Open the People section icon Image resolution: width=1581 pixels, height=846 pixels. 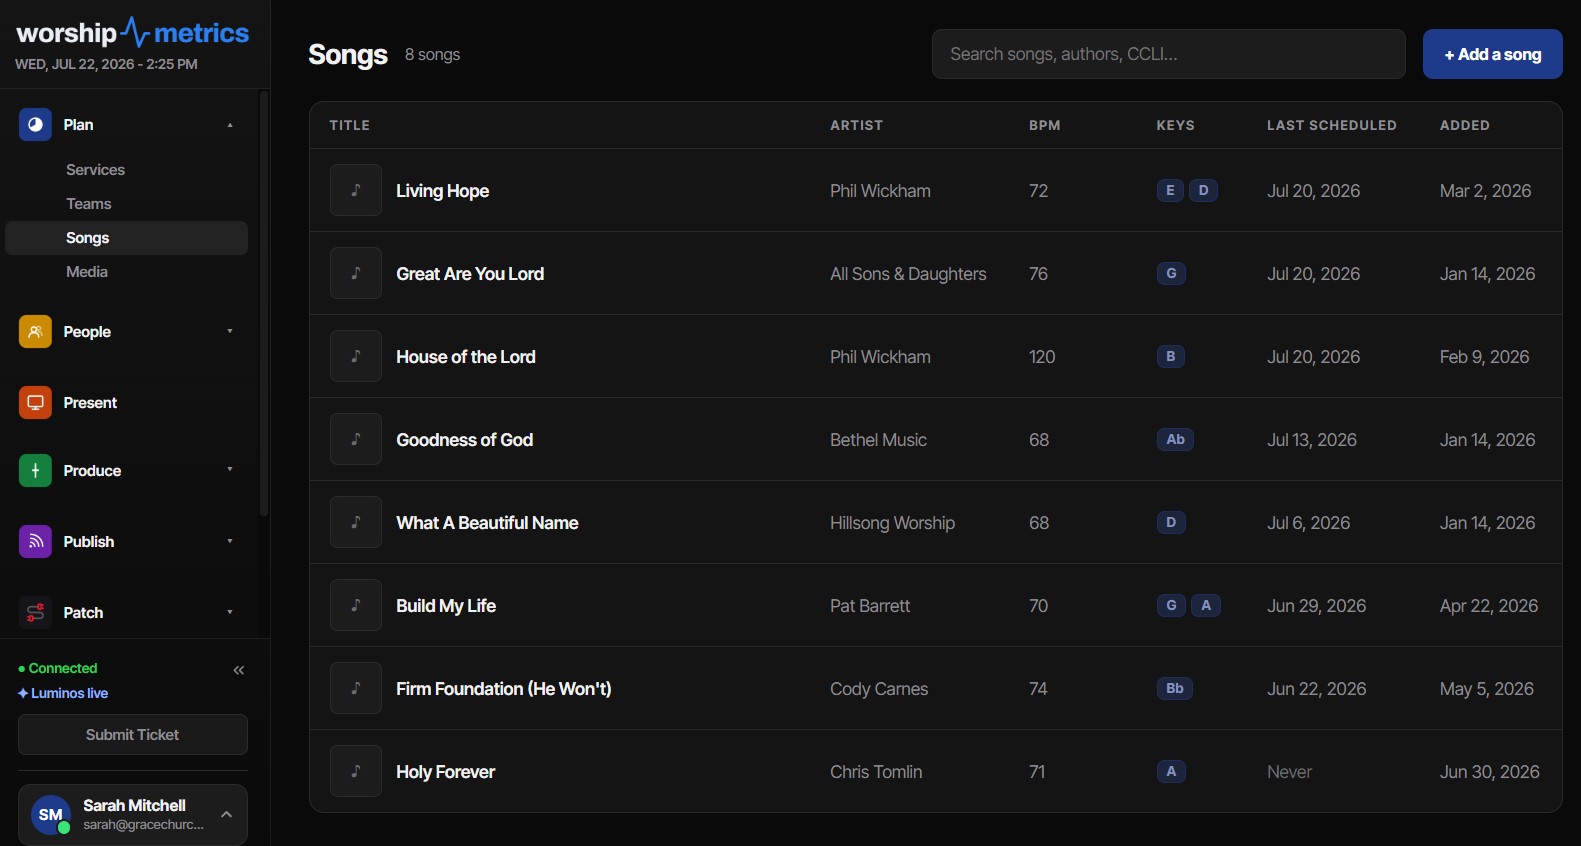pyautogui.click(x=35, y=332)
